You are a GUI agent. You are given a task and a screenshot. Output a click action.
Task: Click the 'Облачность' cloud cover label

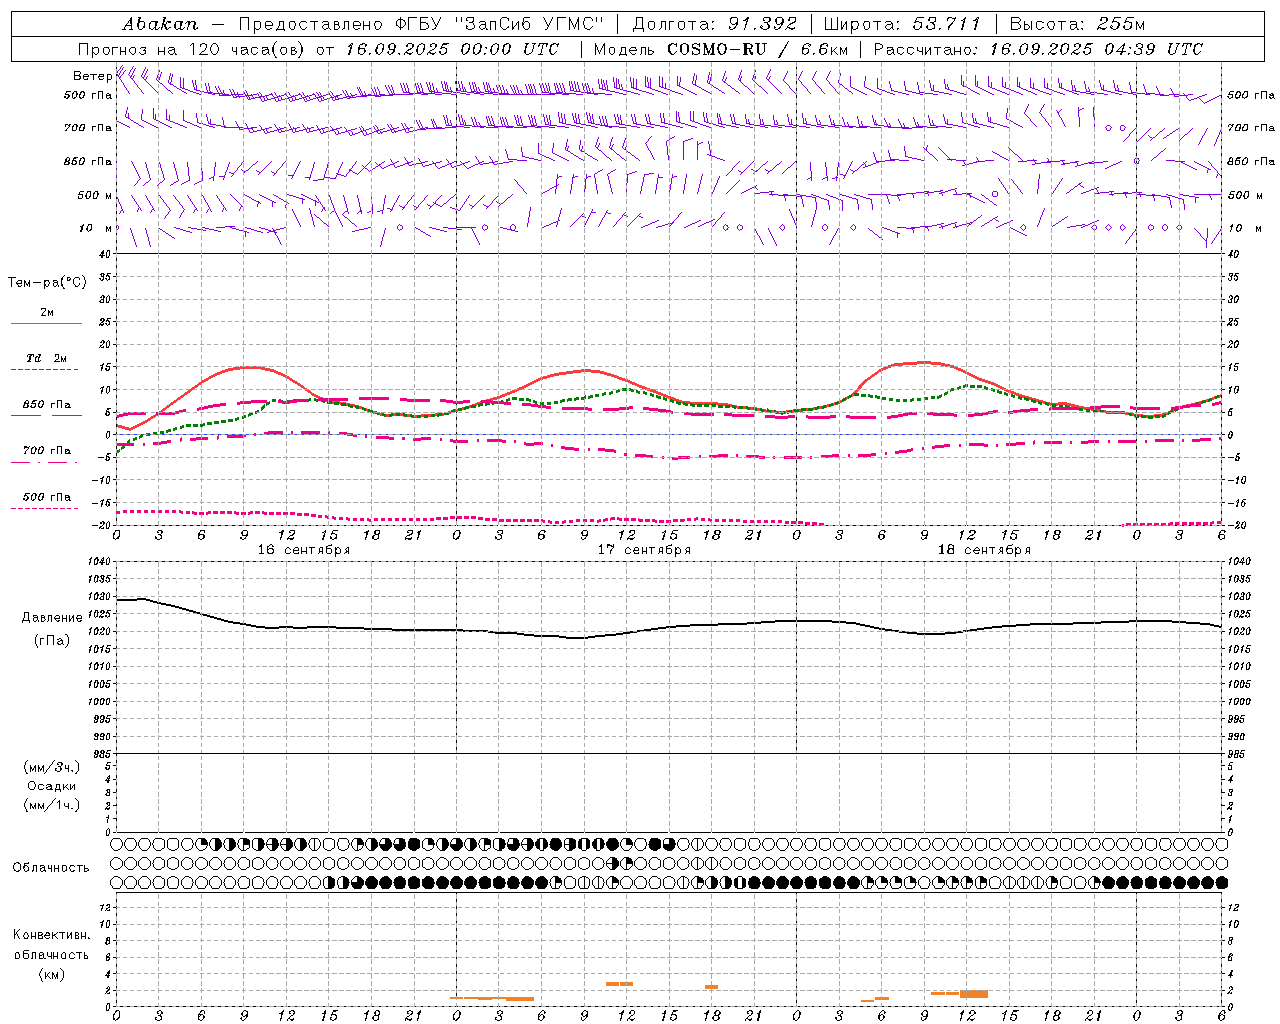[50, 868]
